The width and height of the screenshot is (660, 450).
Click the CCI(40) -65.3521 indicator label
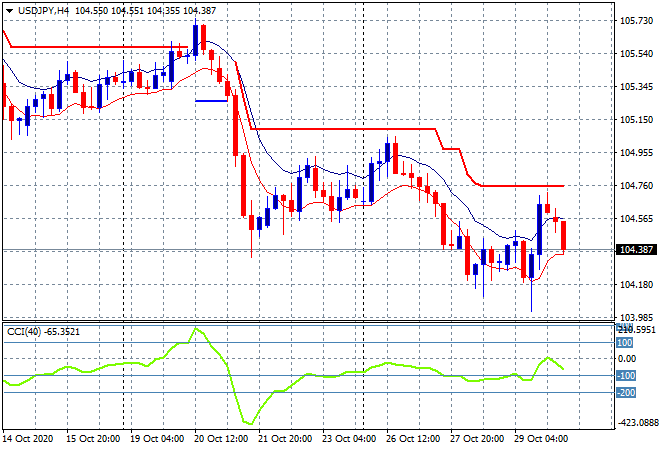click(x=43, y=332)
